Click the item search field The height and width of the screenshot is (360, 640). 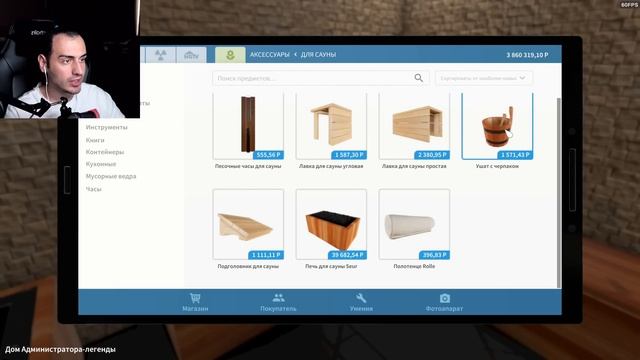pyautogui.click(x=321, y=78)
